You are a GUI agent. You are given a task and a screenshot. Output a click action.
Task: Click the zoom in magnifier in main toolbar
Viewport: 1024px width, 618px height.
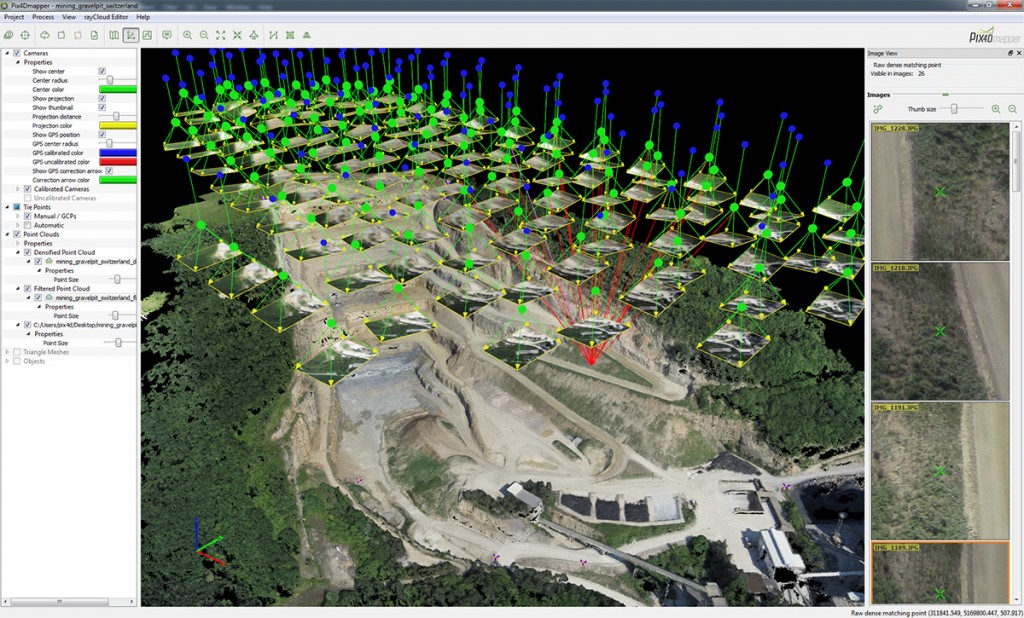(187, 35)
